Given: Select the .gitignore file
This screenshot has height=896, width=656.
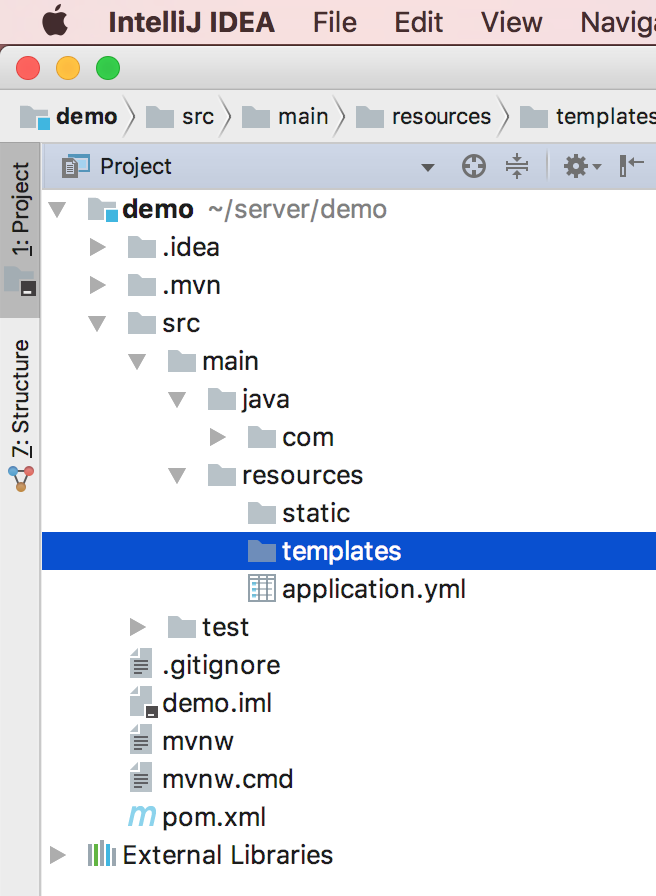Looking at the screenshot, I should pos(220,665).
